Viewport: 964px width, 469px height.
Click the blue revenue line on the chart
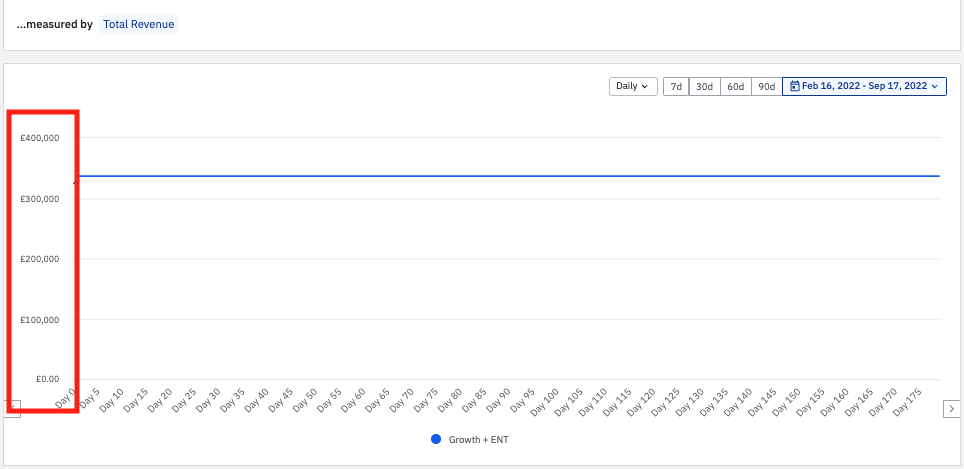500,176
